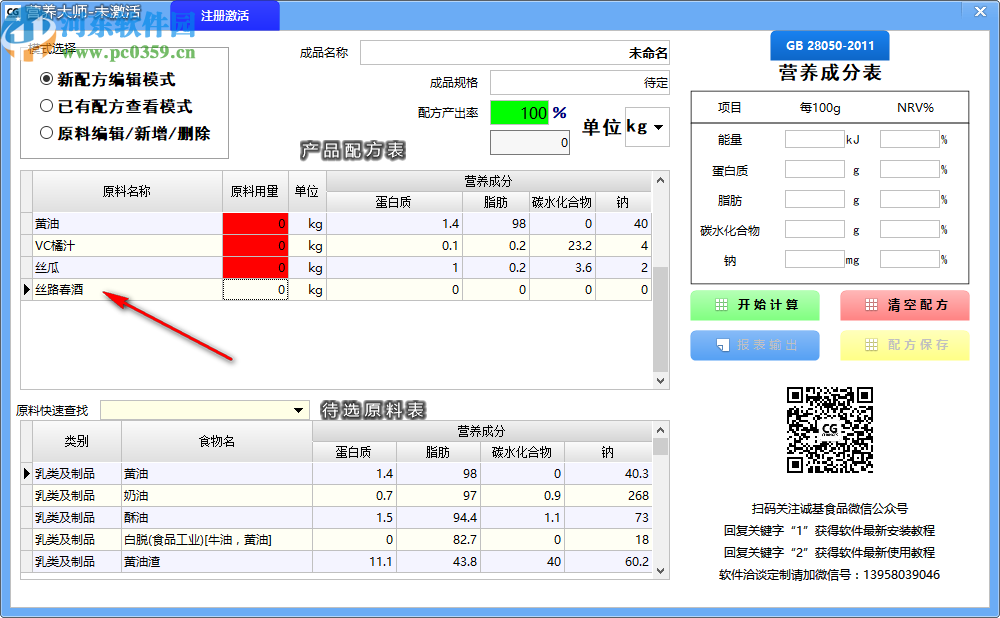Image resolution: width=1000 pixels, height=618 pixels.
Task: Click the report icon on 报表输出
Action: click(x=723, y=345)
